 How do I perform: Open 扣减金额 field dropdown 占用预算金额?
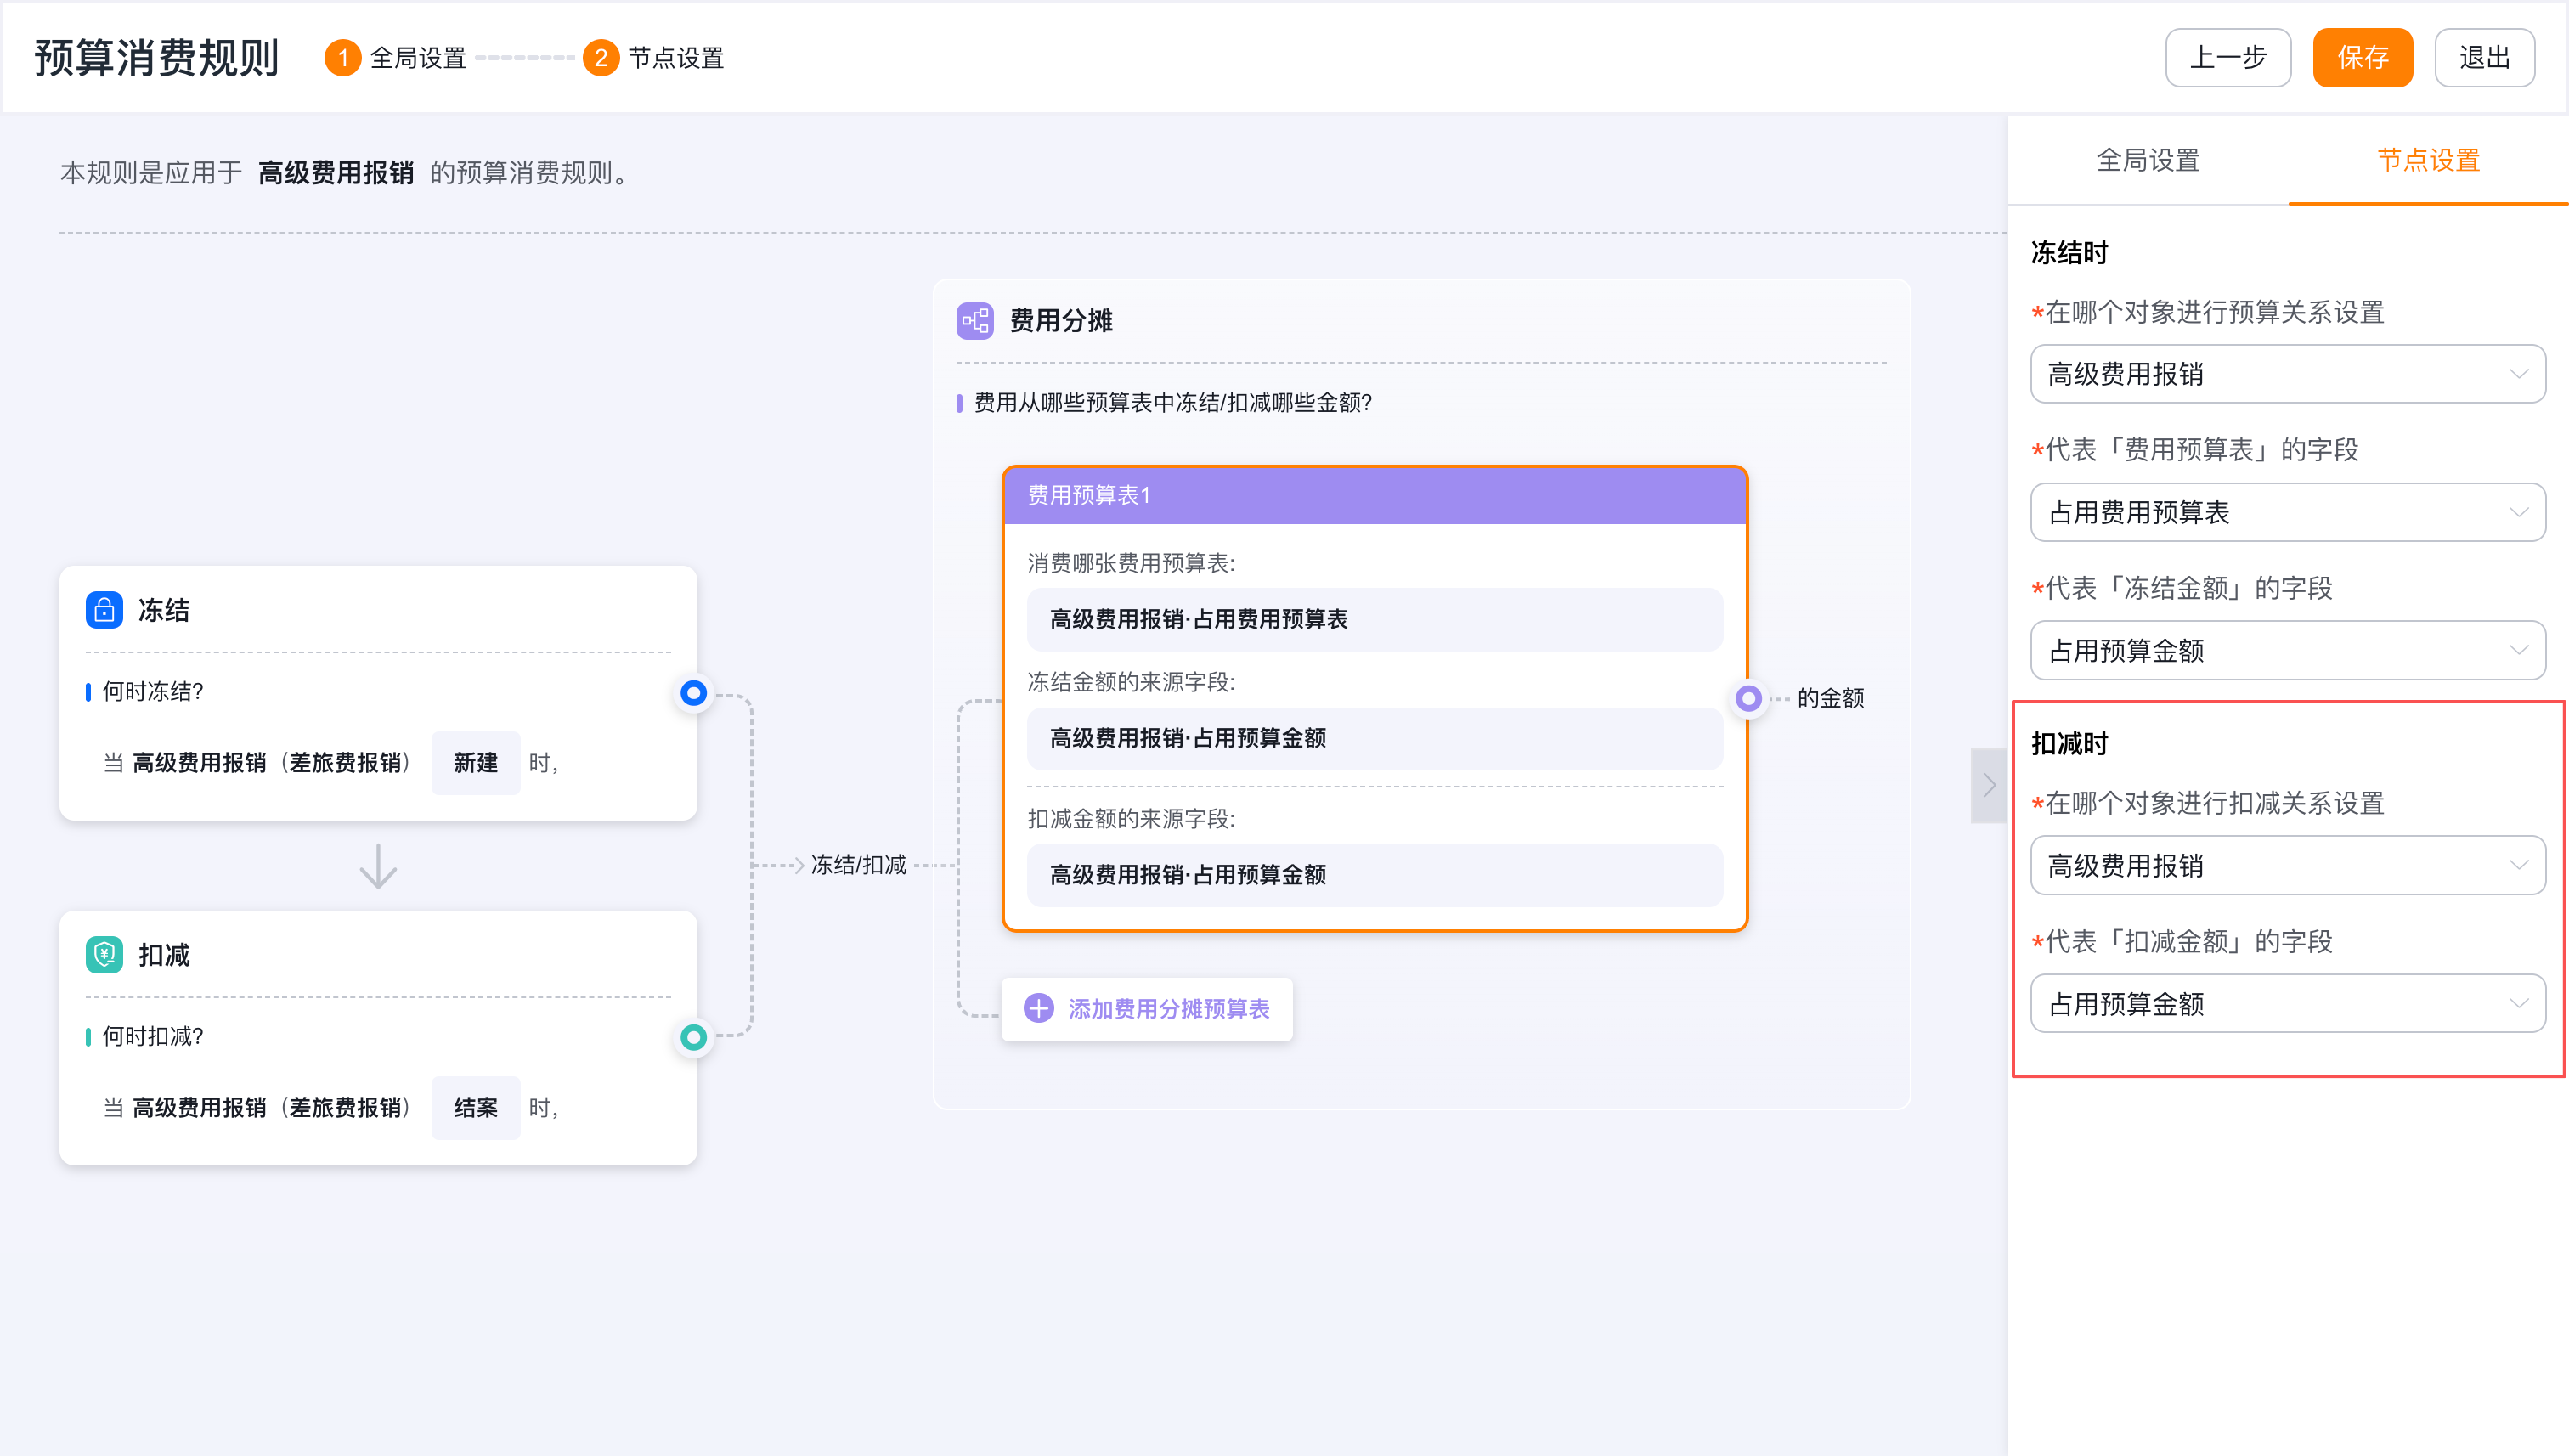[2287, 1003]
